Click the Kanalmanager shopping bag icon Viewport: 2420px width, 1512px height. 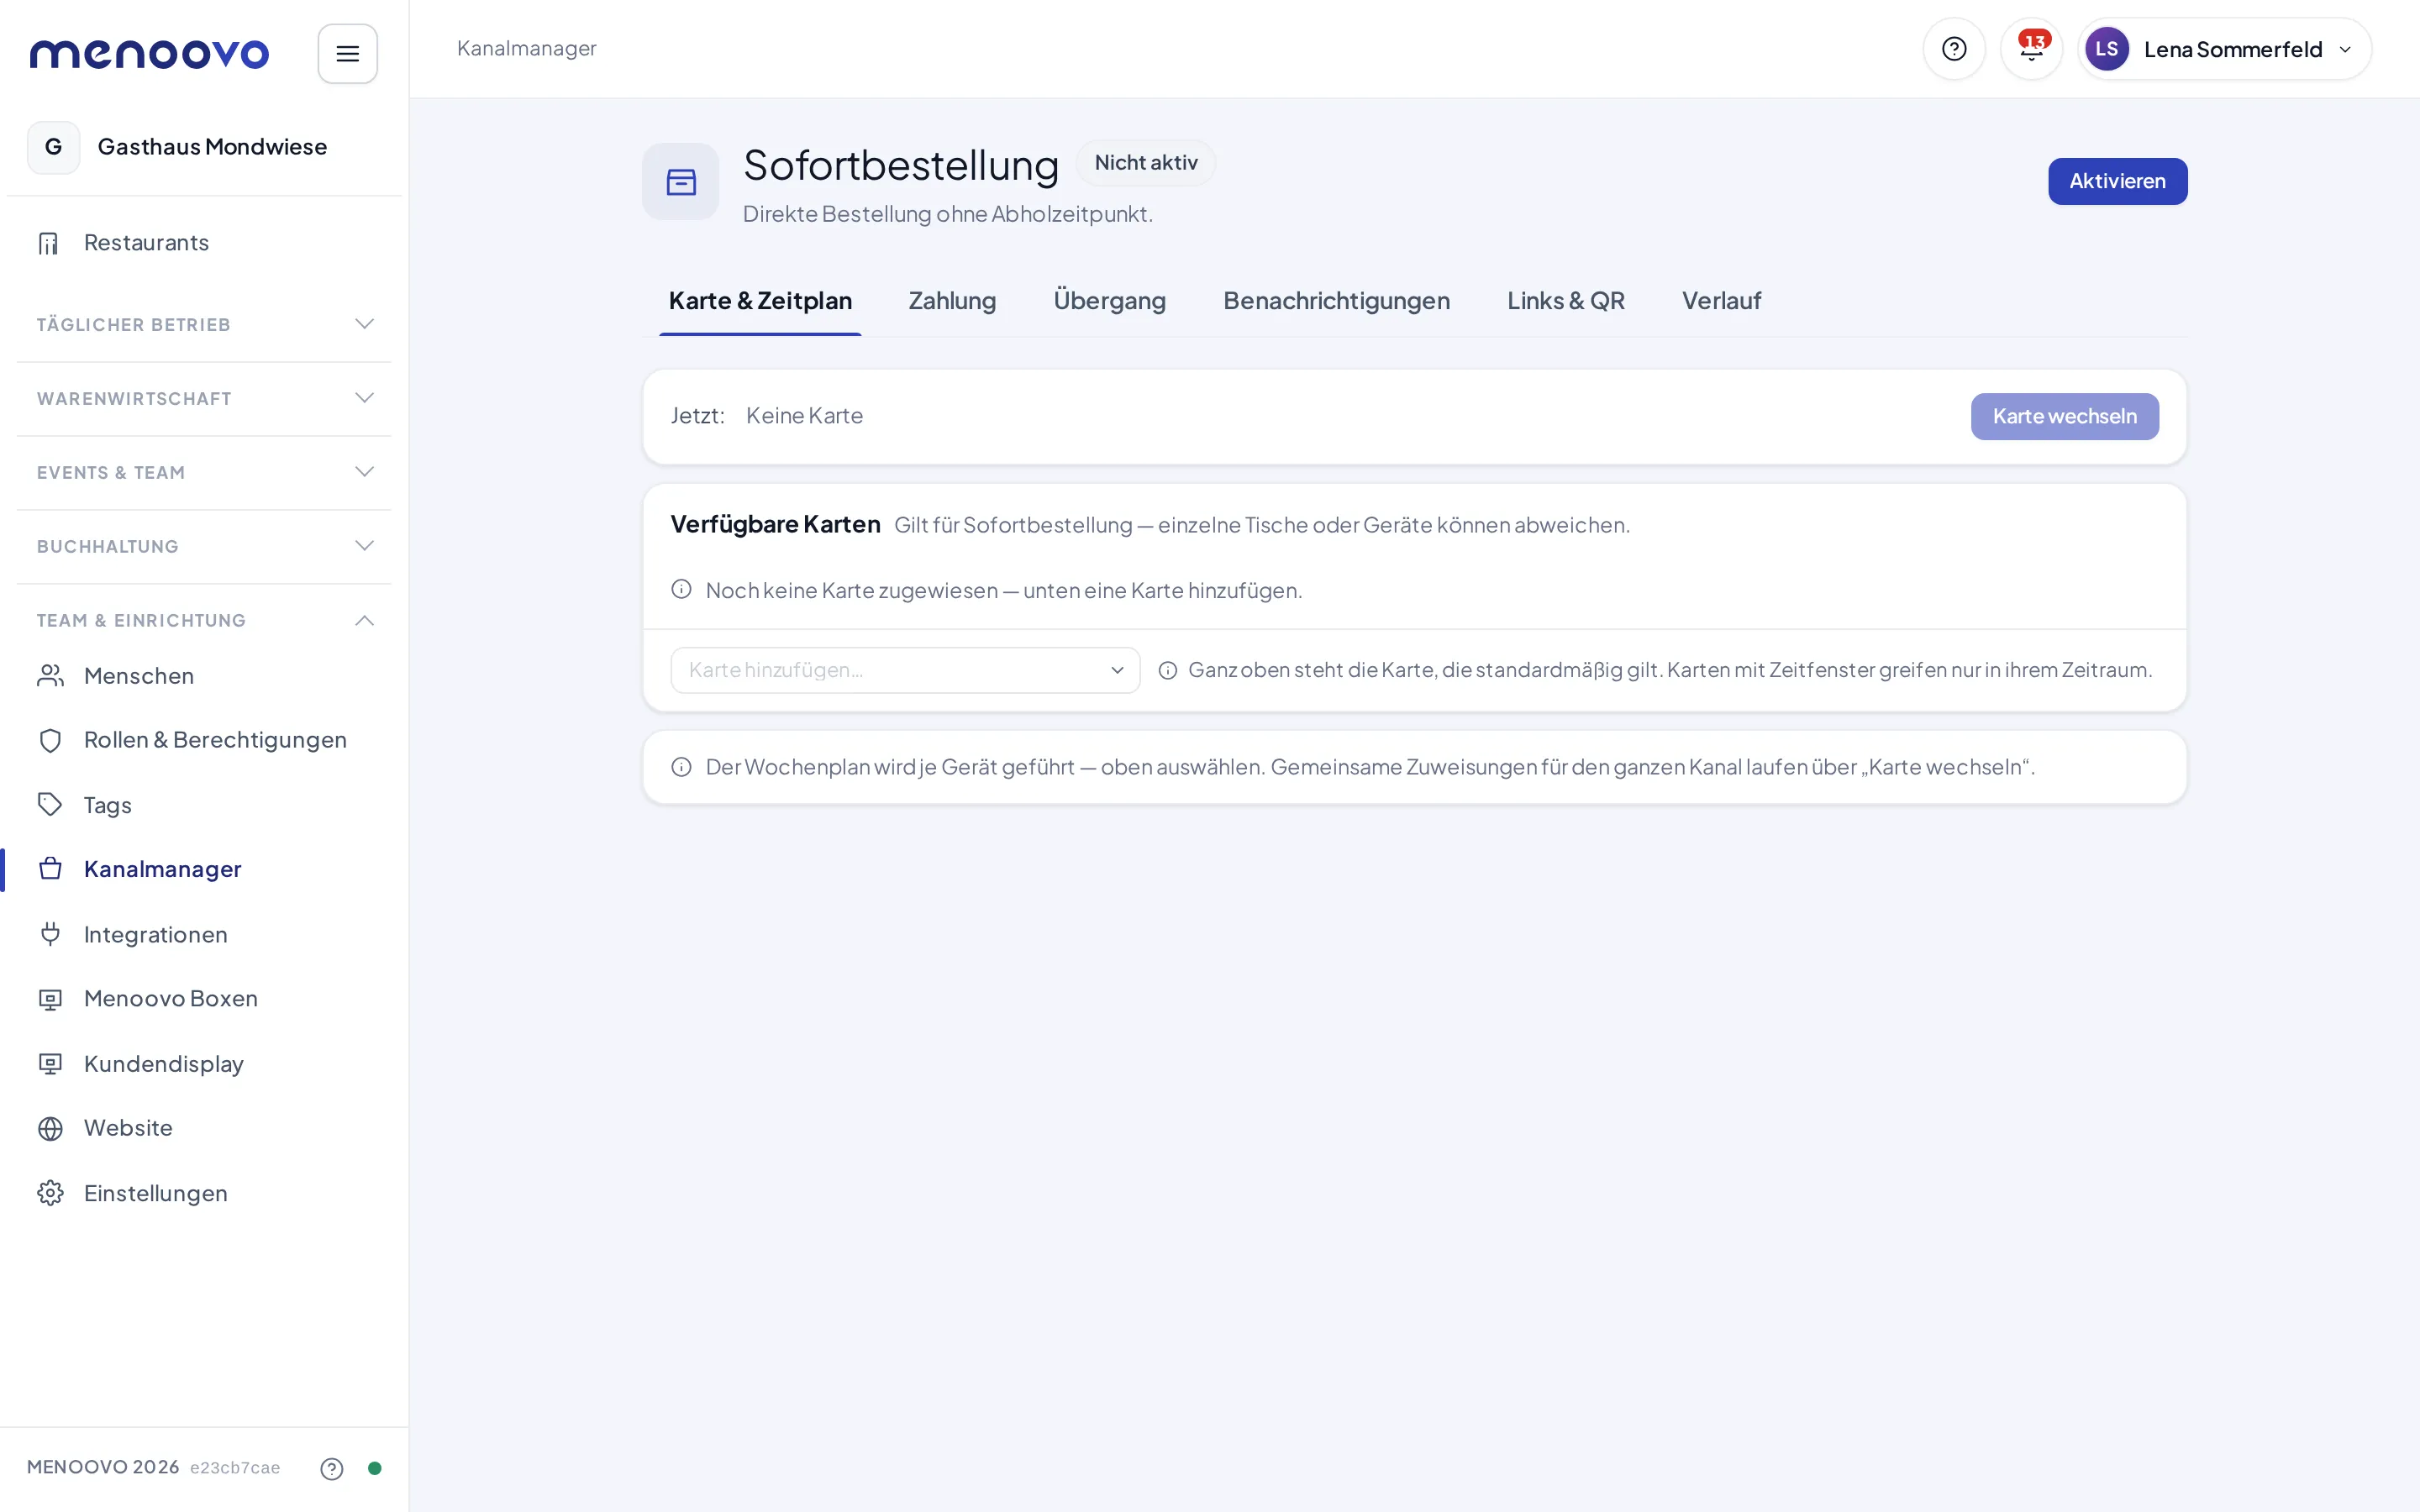click(x=50, y=869)
